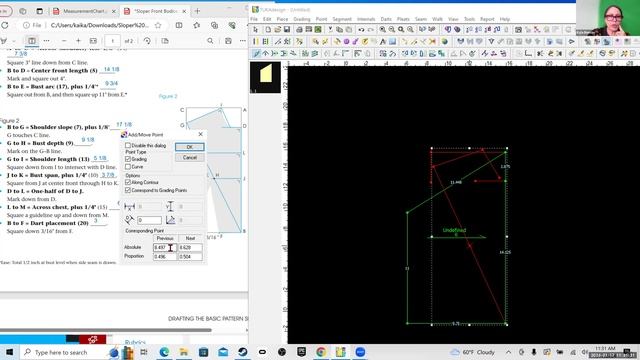Toggle the Grading point type checkbox
The height and width of the screenshot is (360, 640).
click(x=128, y=159)
